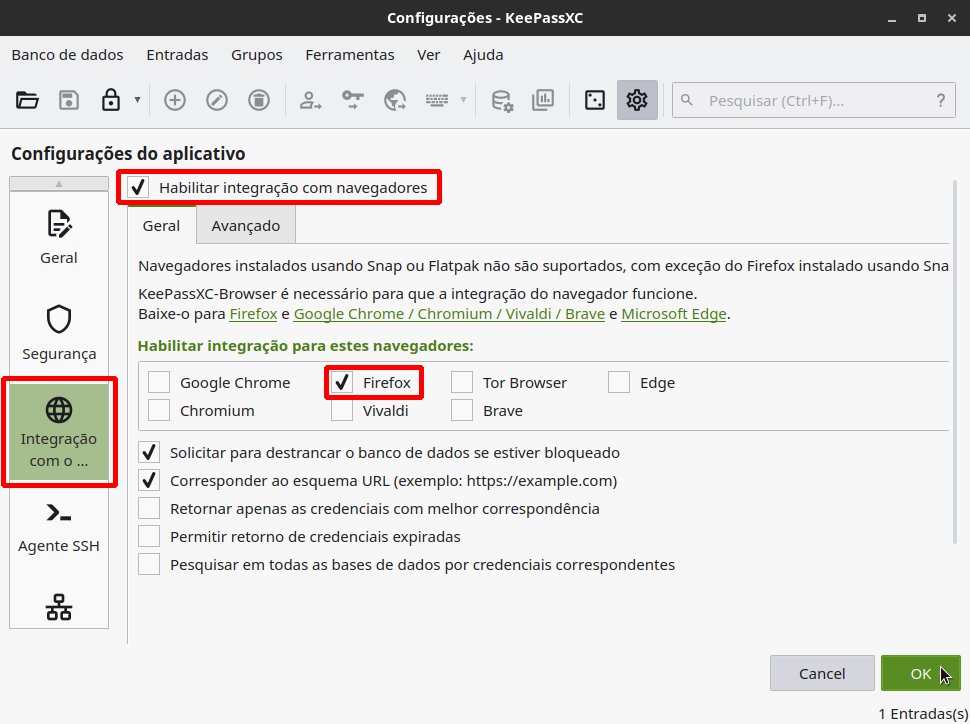Select Geral category in settings sidebar
This screenshot has height=724, width=970.
(x=59, y=238)
